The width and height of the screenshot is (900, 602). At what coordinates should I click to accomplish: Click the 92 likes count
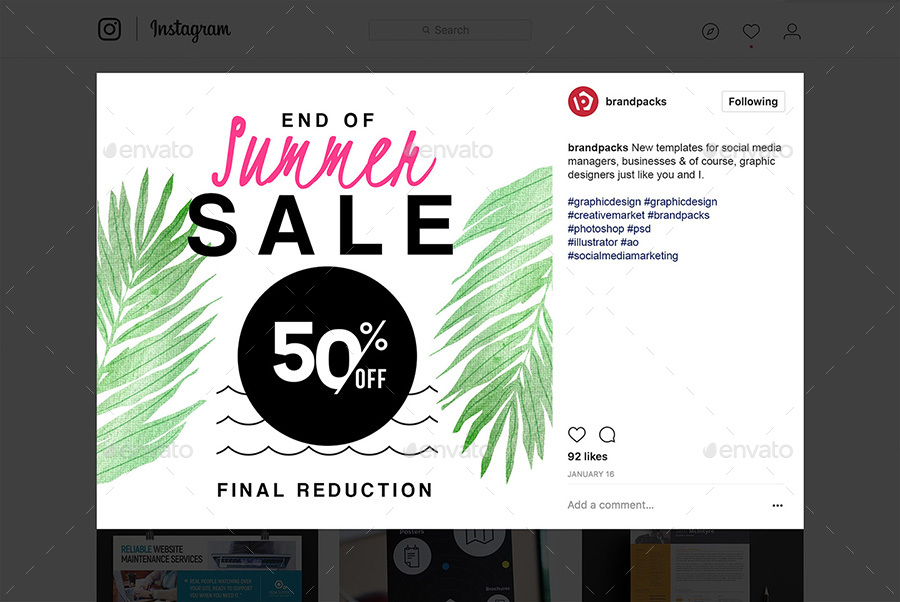pos(587,456)
